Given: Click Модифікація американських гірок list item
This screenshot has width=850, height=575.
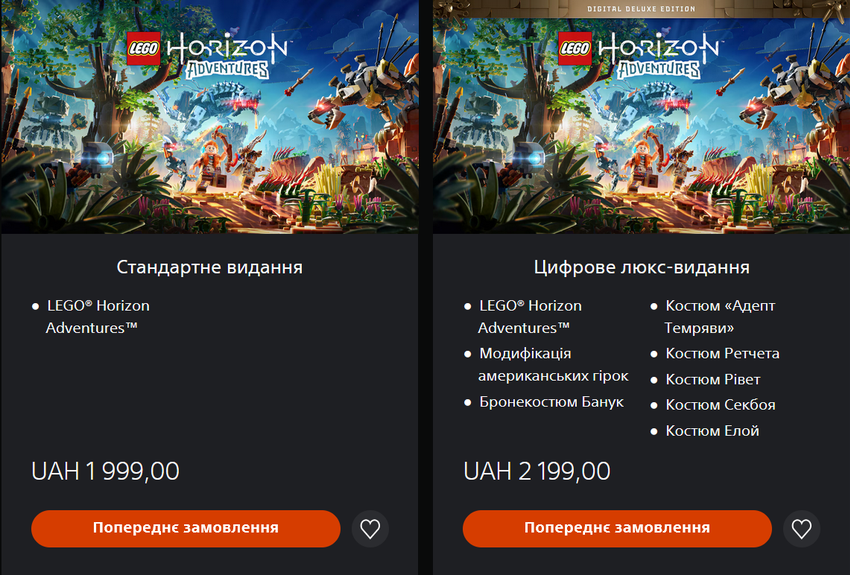Looking at the screenshot, I should point(547,365).
